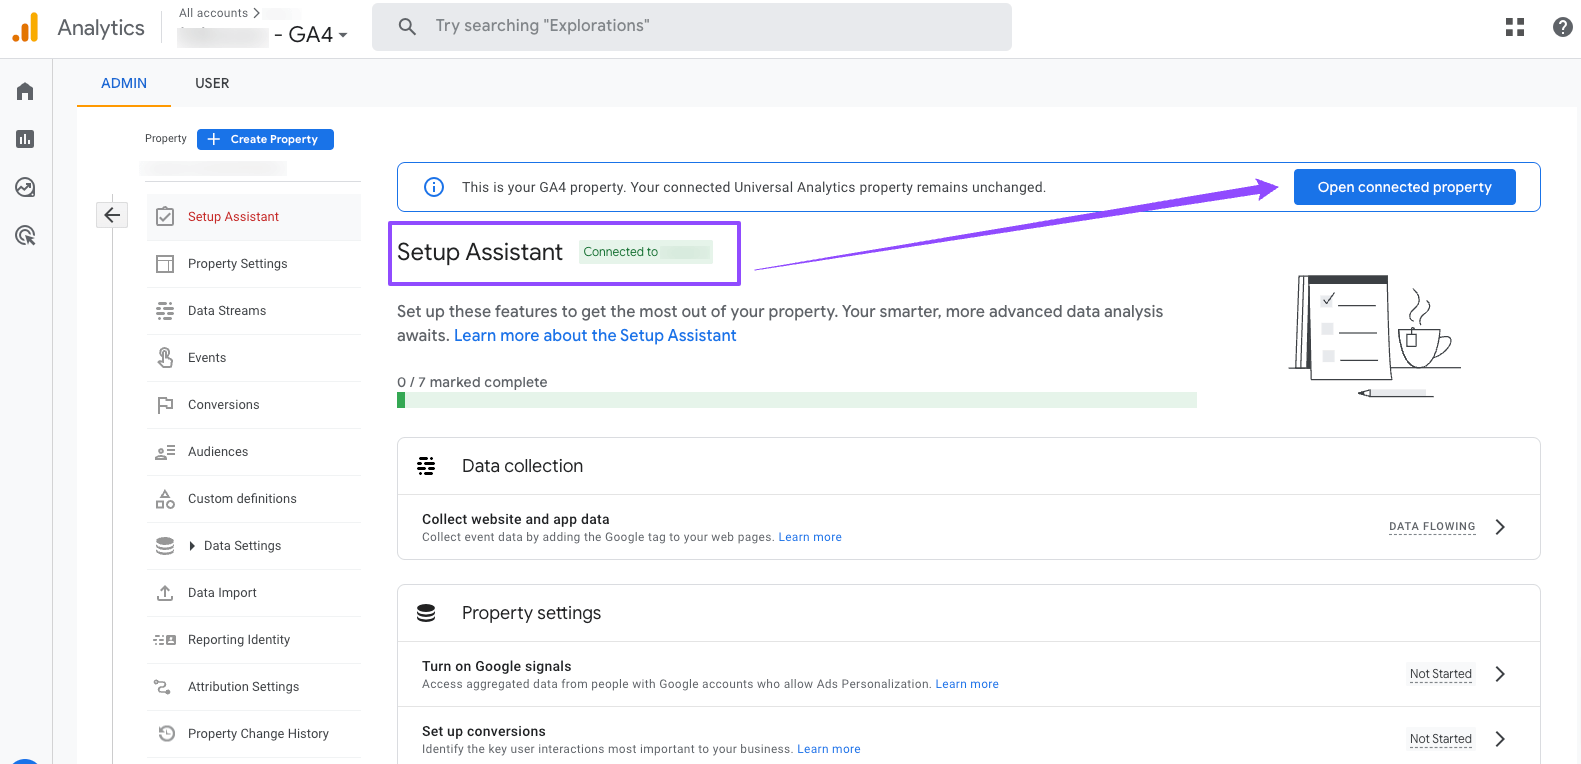Image resolution: width=1581 pixels, height=764 pixels.
Task: Click the Data Streams icon
Action: pos(165,311)
